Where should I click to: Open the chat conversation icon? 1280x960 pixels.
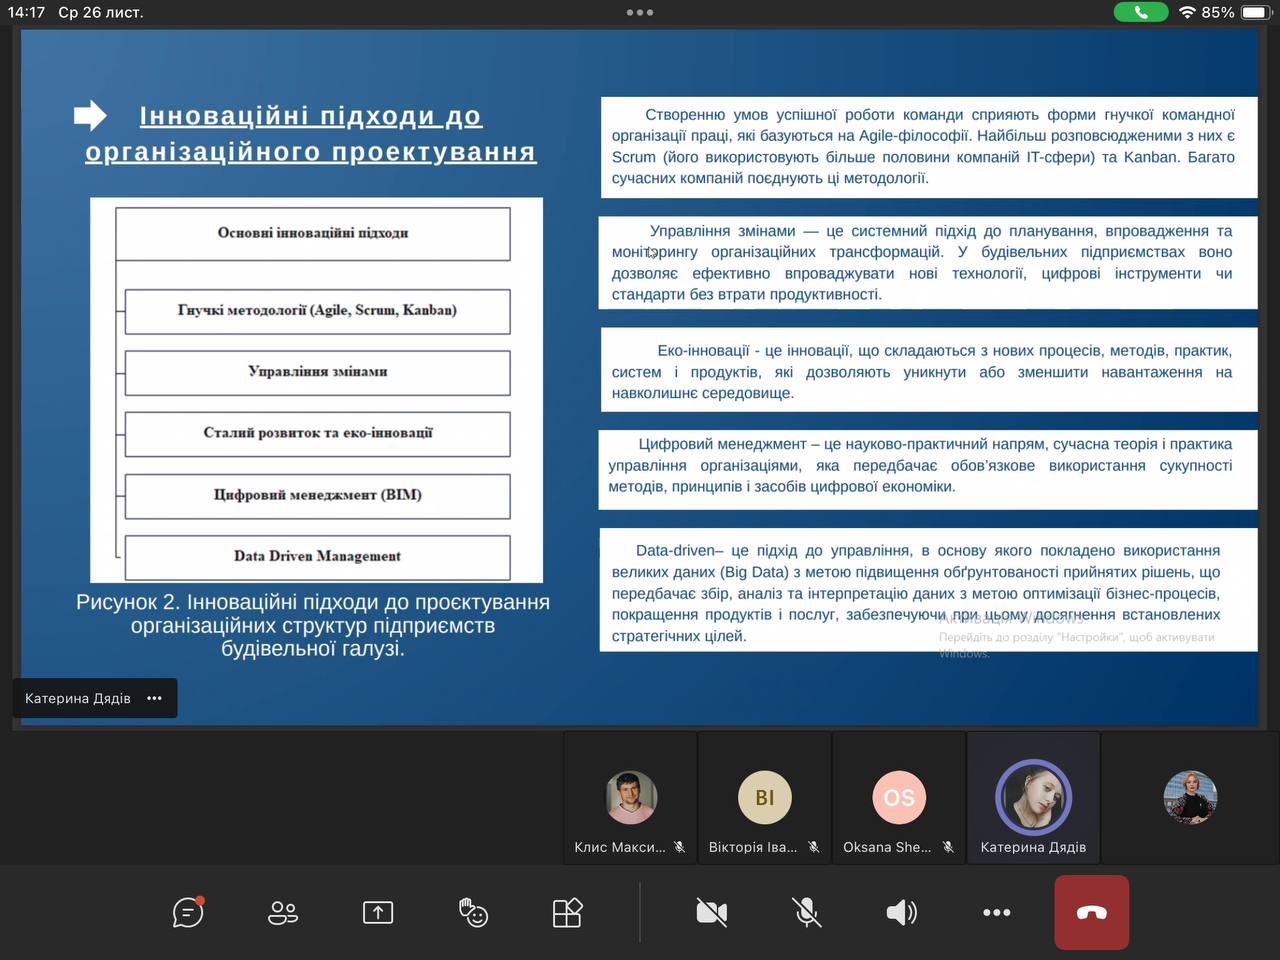coord(188,912)
